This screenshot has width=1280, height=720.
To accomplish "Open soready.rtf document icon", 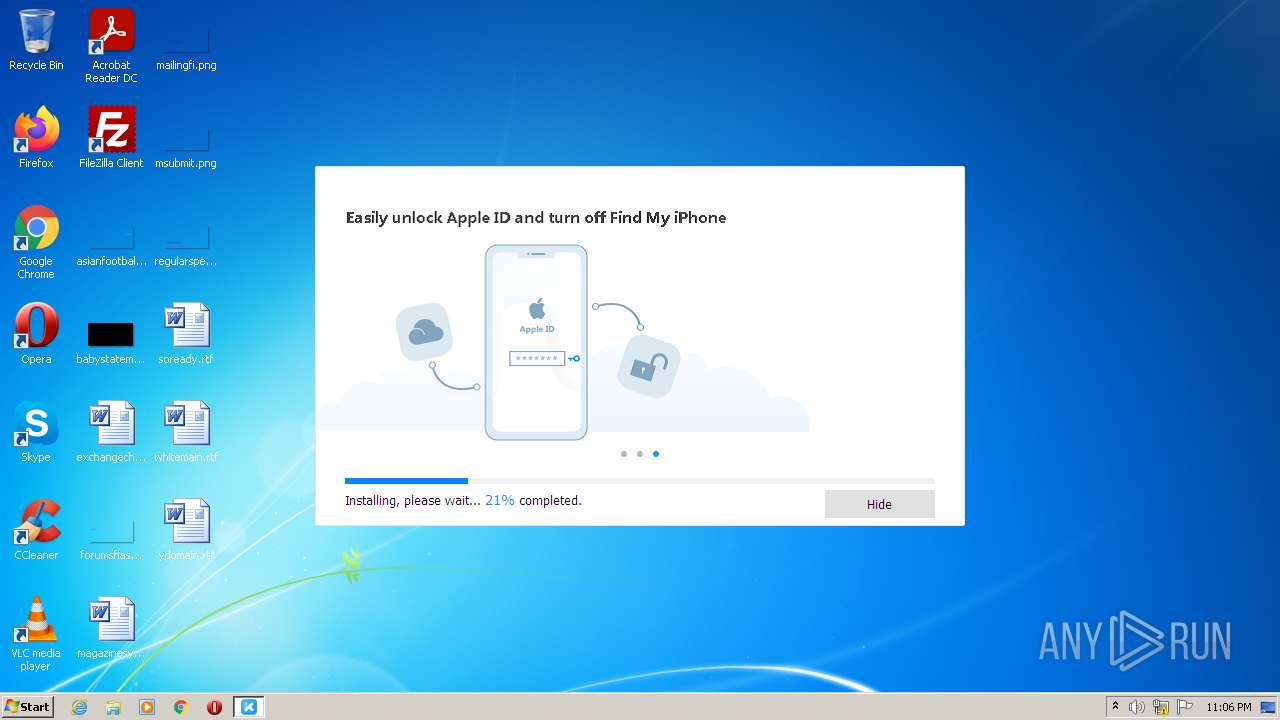I will coord(186,334).
